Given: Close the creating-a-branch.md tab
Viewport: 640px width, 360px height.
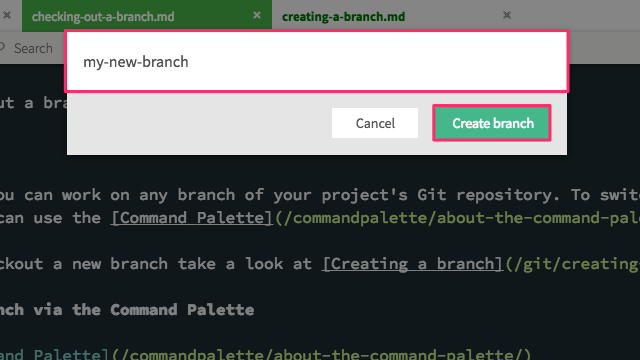Looking at the screenshot, I should tap(507, 15).
